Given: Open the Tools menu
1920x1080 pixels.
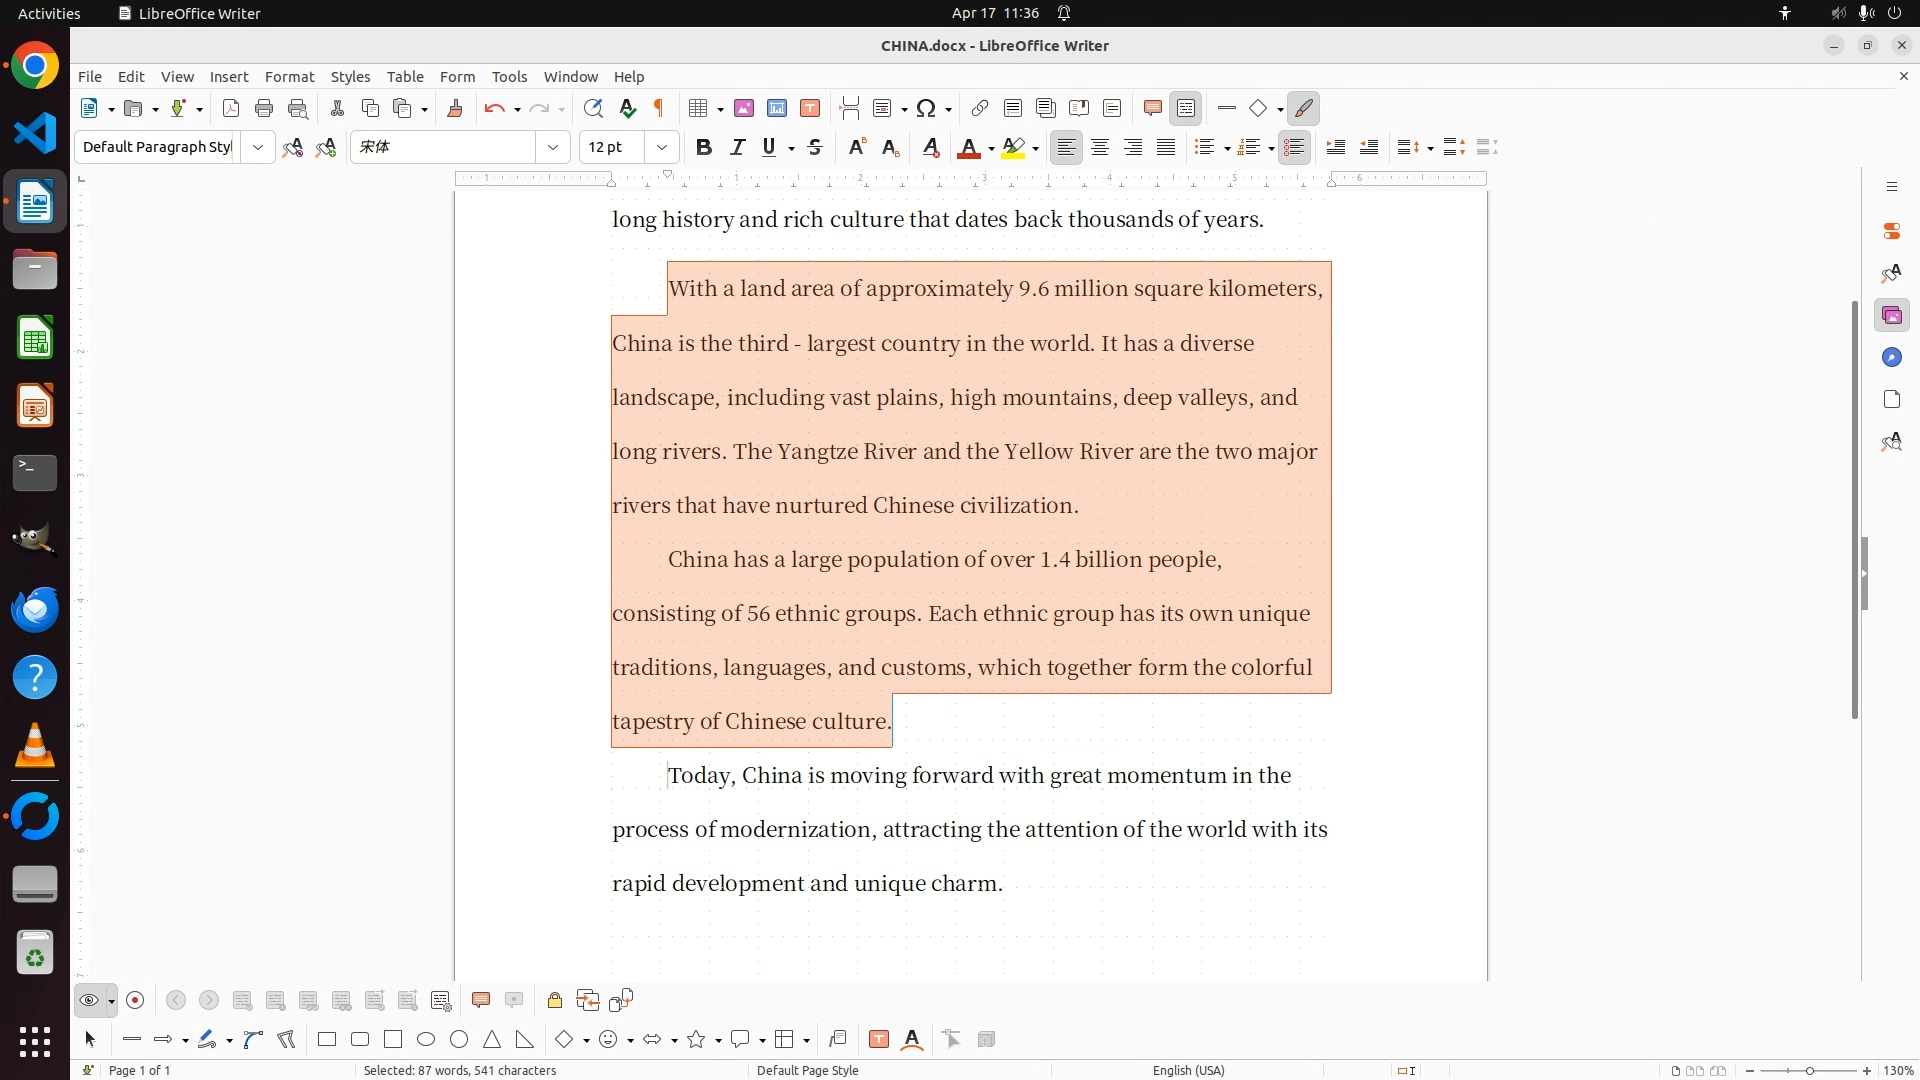Looking at the screenshot, I should (509, 76).
